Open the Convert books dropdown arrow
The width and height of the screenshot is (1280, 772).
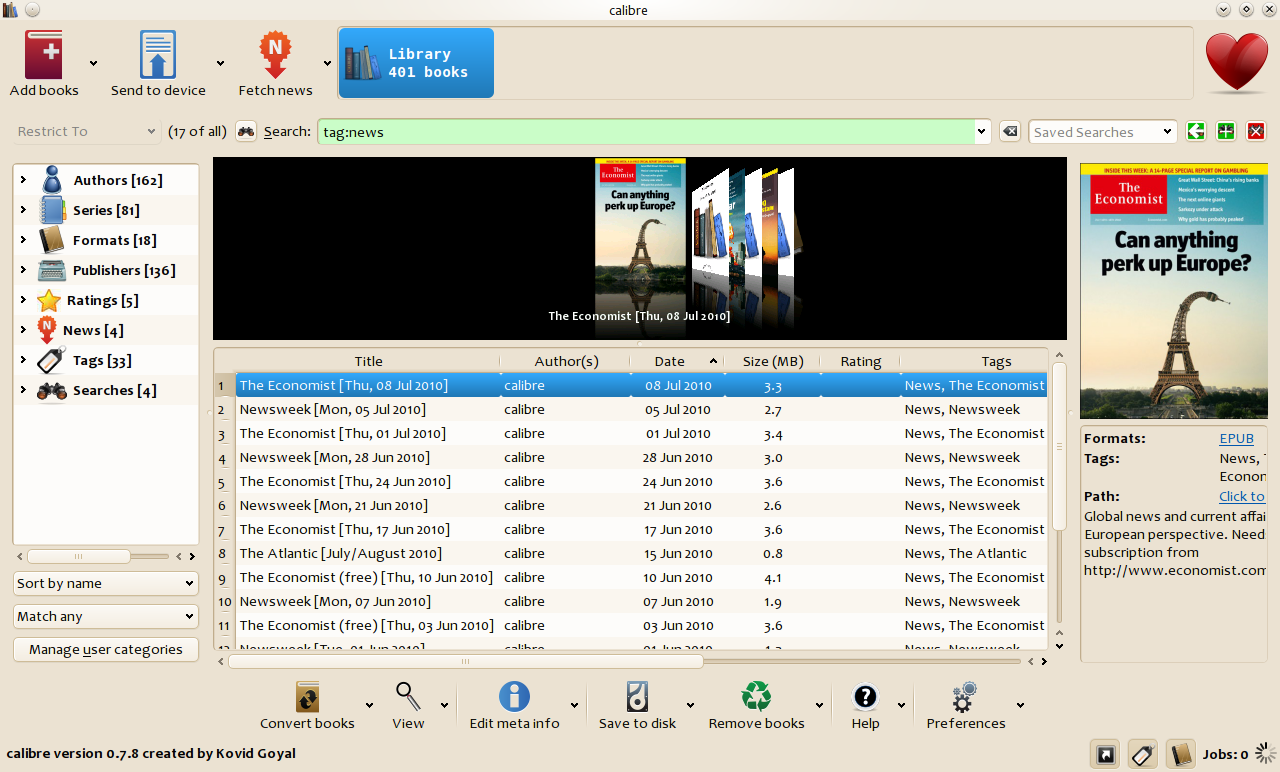[369, 705]
